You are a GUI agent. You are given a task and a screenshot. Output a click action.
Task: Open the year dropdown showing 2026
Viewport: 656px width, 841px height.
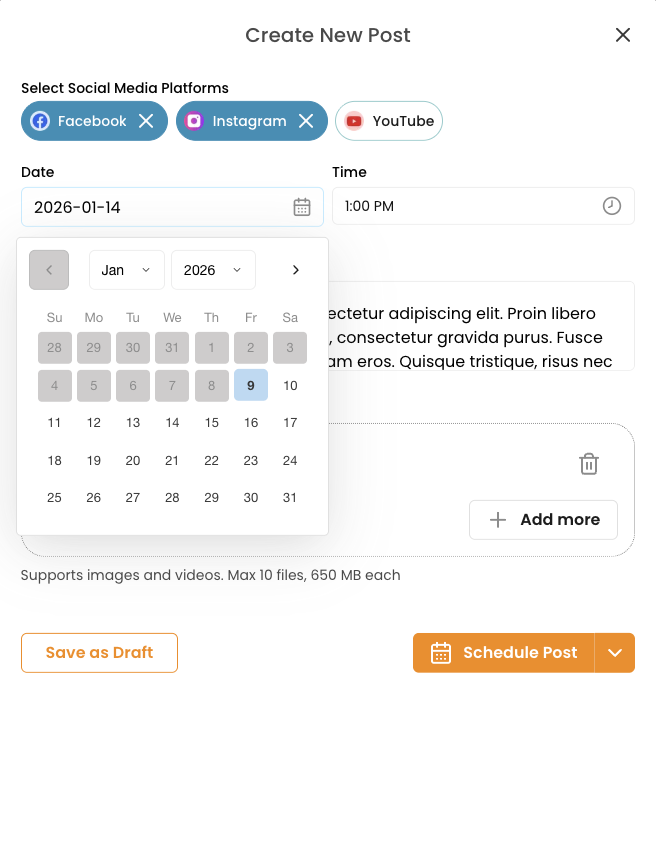tap(213, 269)
